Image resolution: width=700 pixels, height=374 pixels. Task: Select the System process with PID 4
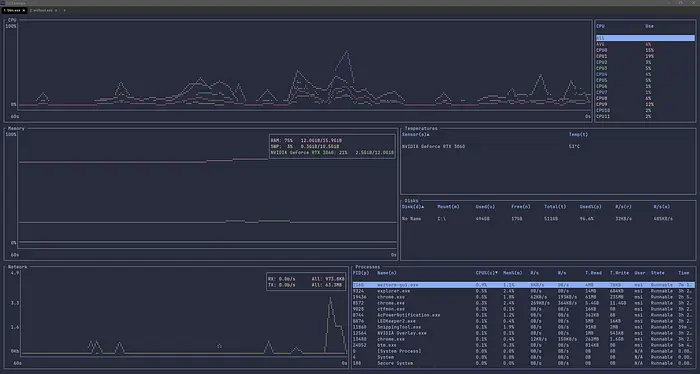(x=523, y=357)
